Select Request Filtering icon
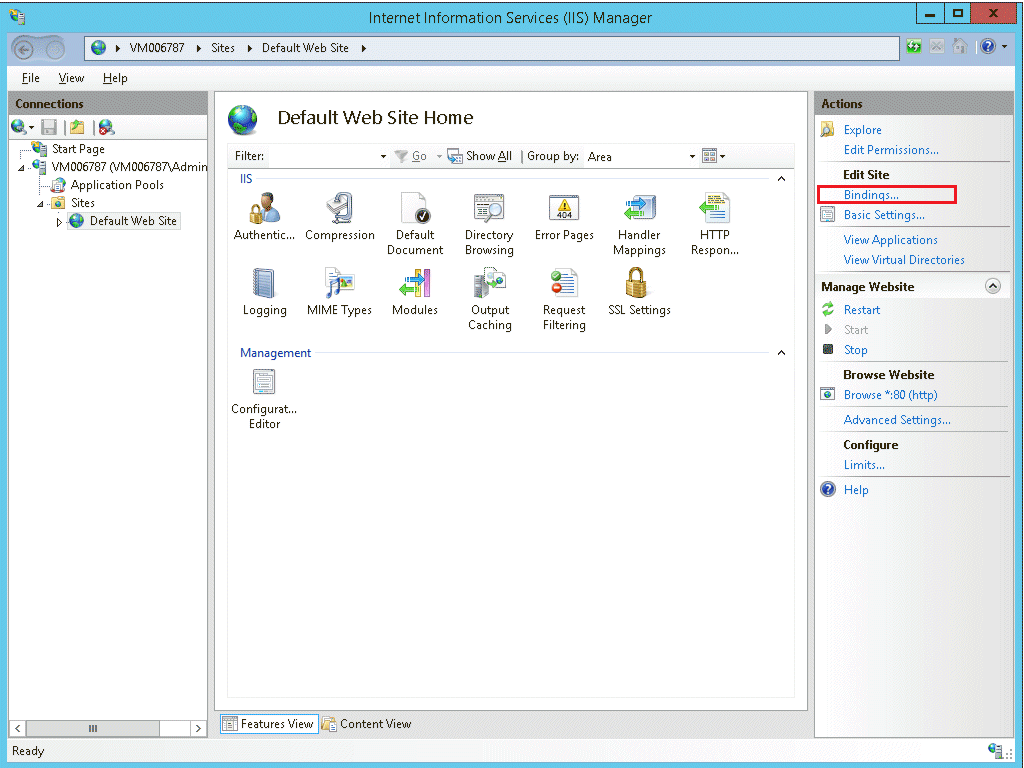 564,298
